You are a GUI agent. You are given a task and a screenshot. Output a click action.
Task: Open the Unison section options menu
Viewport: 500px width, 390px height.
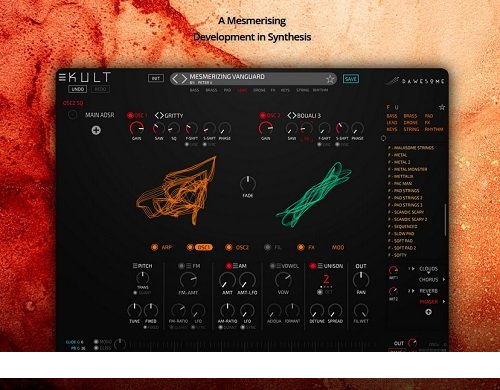pyautogui.click(x=320, y=266)
